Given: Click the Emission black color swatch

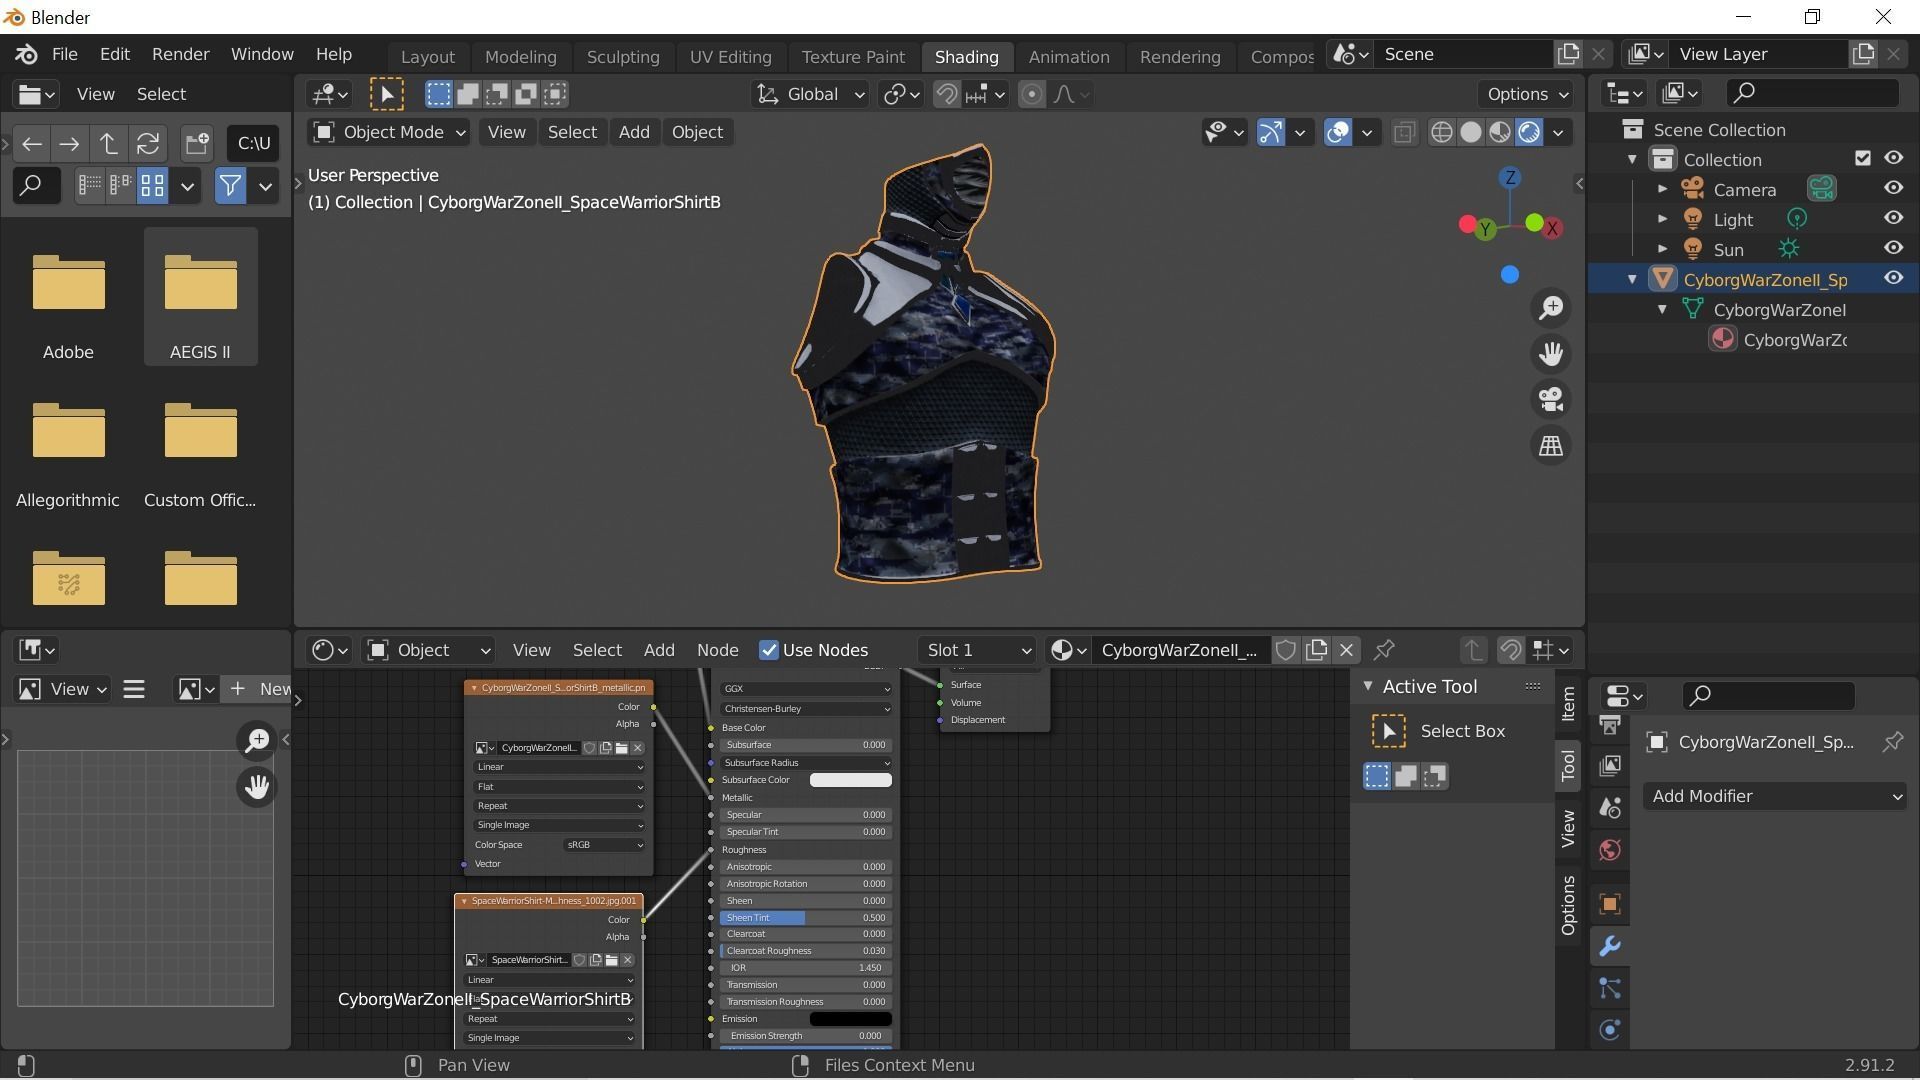Looking at the screenshot, I should 850,1019.
